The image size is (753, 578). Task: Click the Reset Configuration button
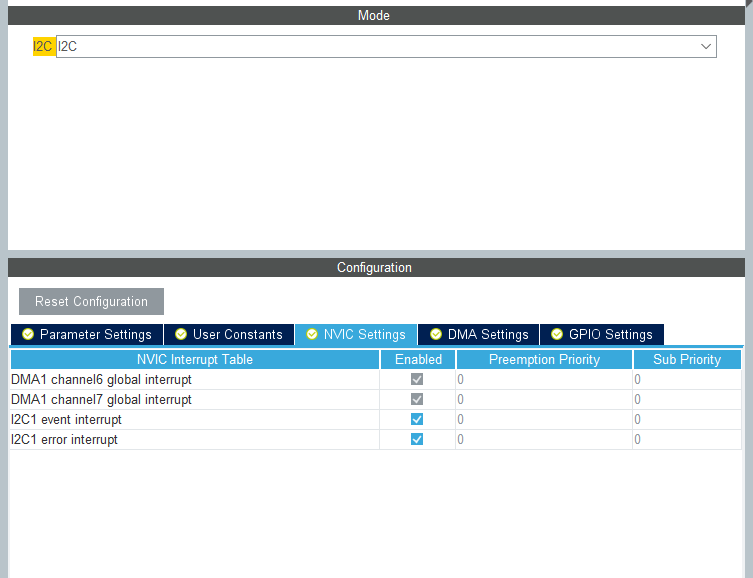(91, 301)
